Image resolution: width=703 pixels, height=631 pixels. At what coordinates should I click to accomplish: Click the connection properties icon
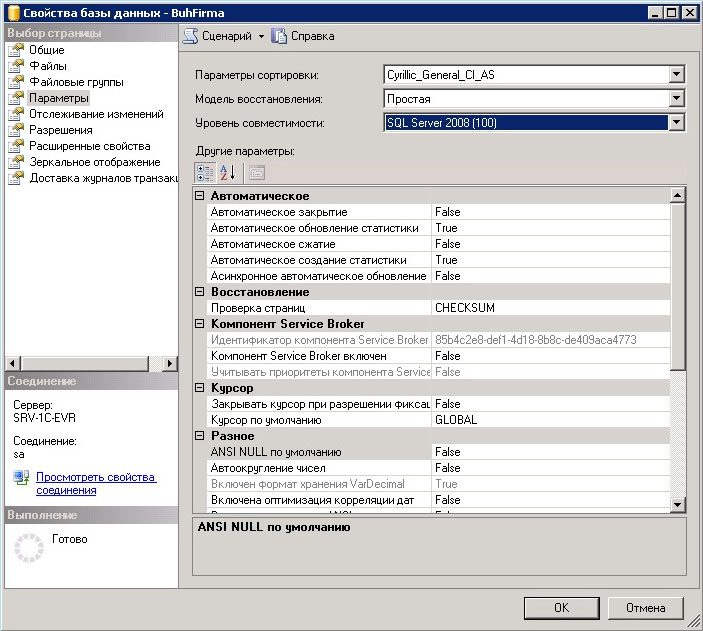pyautogui.click(x=21, y=478)
